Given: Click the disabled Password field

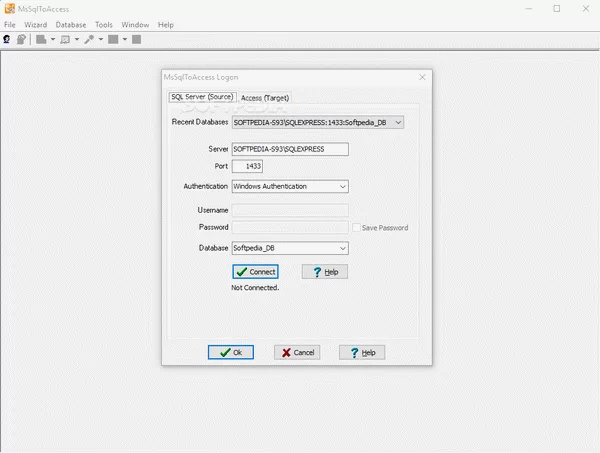Looking at the screenshot, I should tap(290, 227).
